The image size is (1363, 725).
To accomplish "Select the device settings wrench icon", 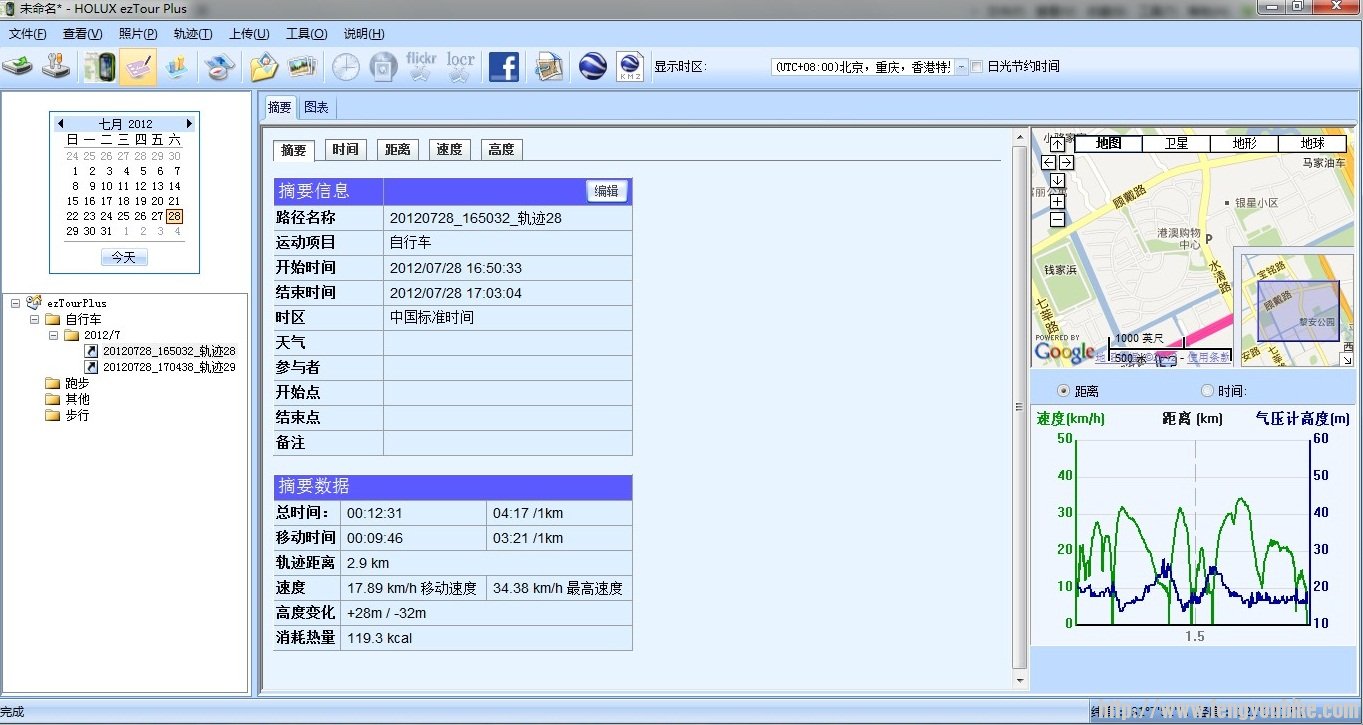I will pos(56,66).
